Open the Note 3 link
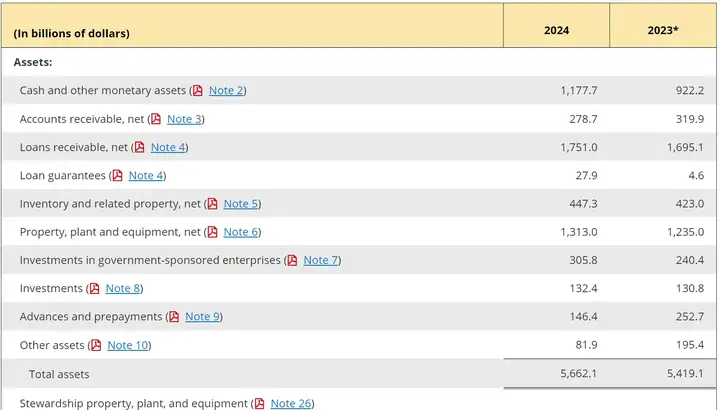Screen dimensions: 720x410 tap(184, 119)
